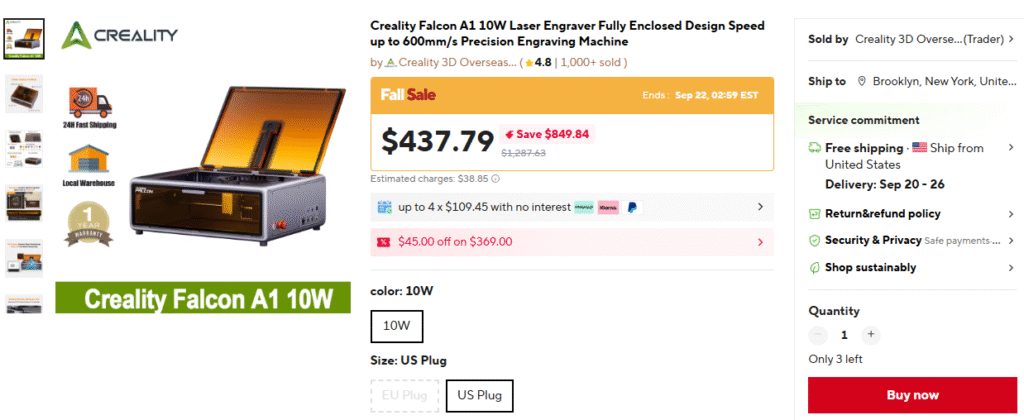Click the Shop sustainably leaf icon
Screen dimensions: 1024x420
814,267
